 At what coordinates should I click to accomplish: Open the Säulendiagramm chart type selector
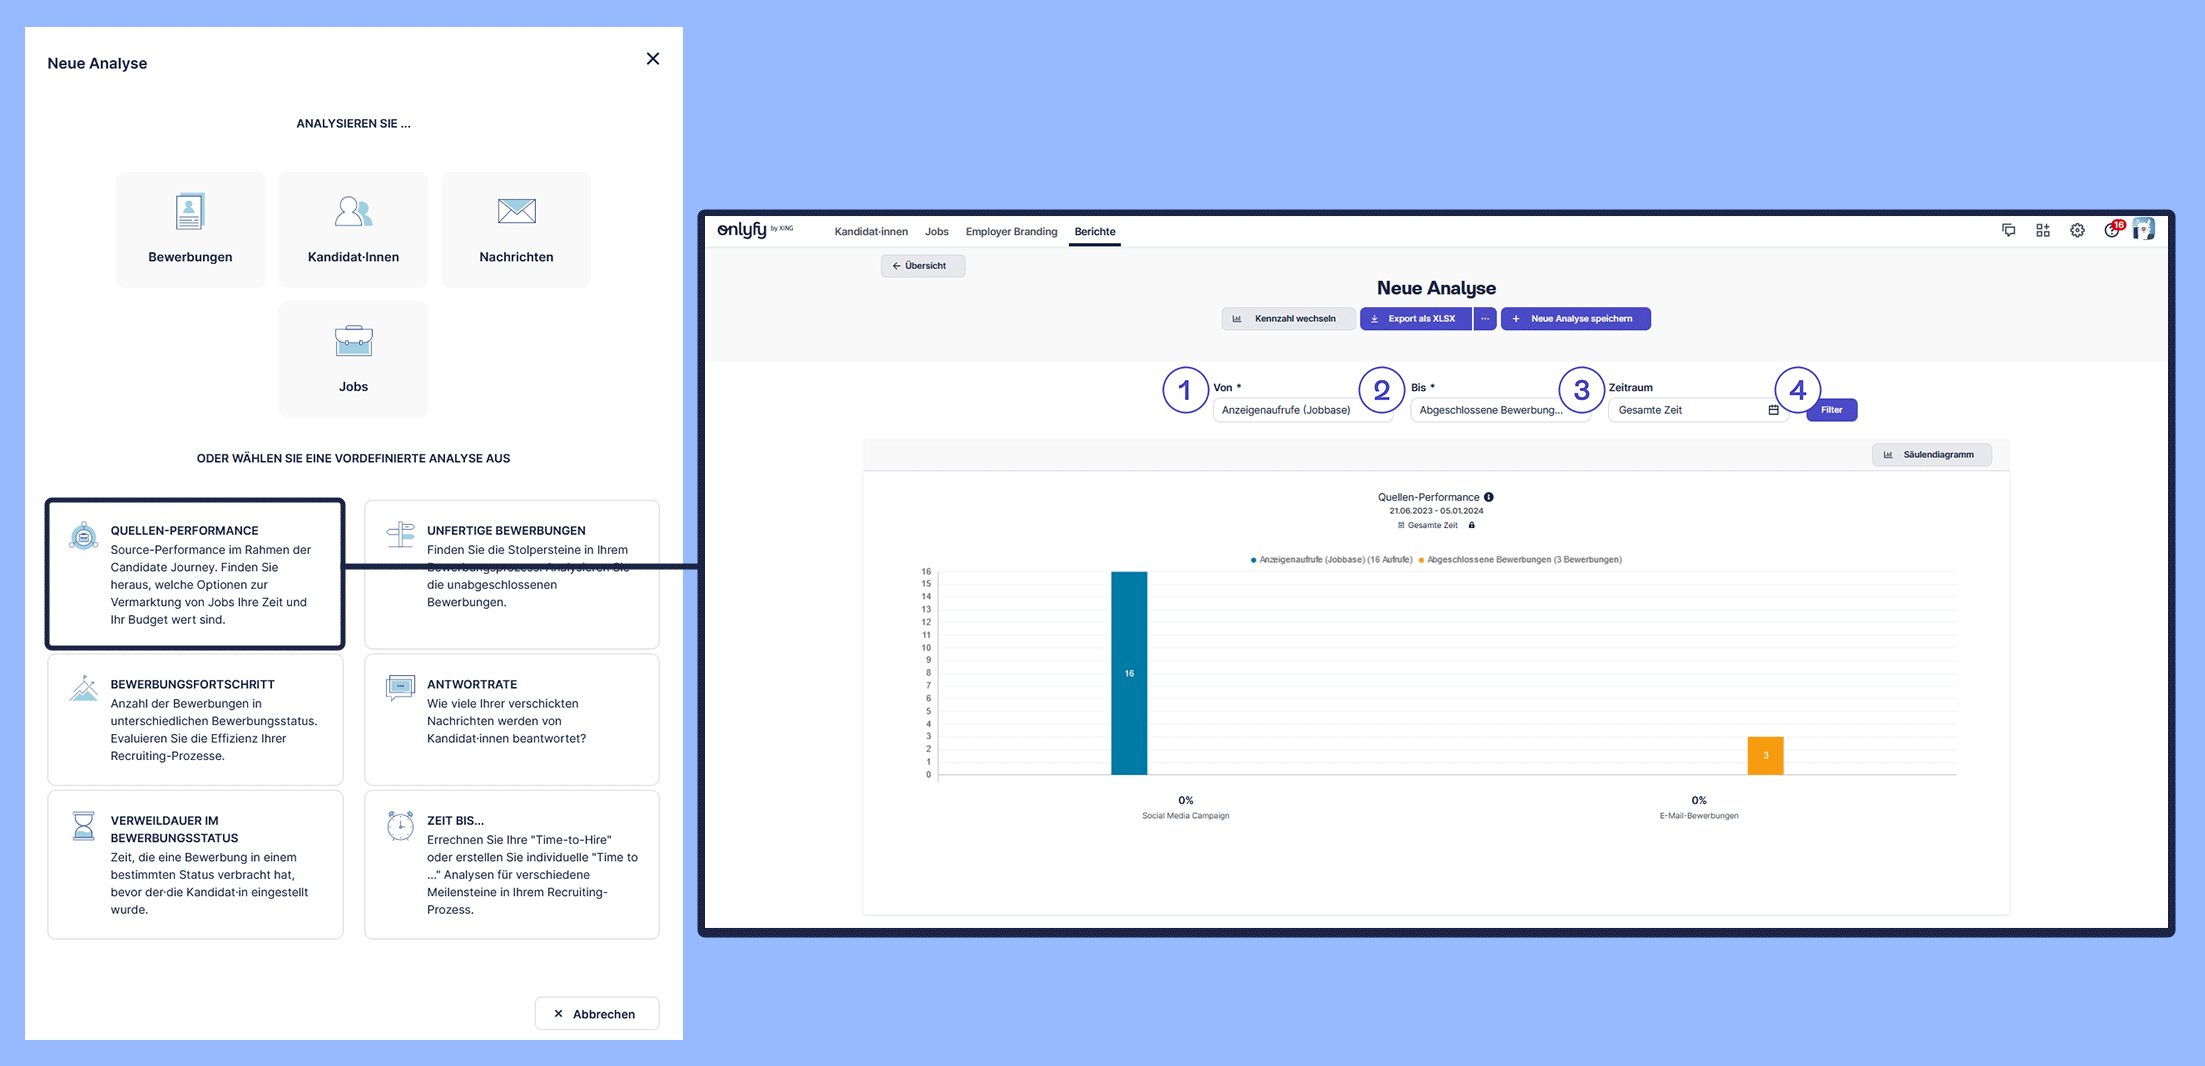tap(1931, 455)
